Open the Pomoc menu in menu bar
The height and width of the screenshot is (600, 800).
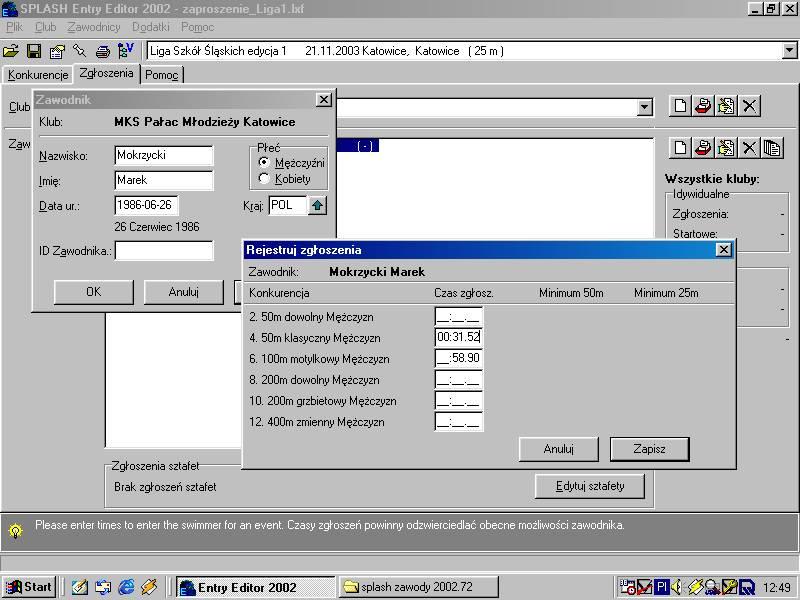click(x=197, y=27)
